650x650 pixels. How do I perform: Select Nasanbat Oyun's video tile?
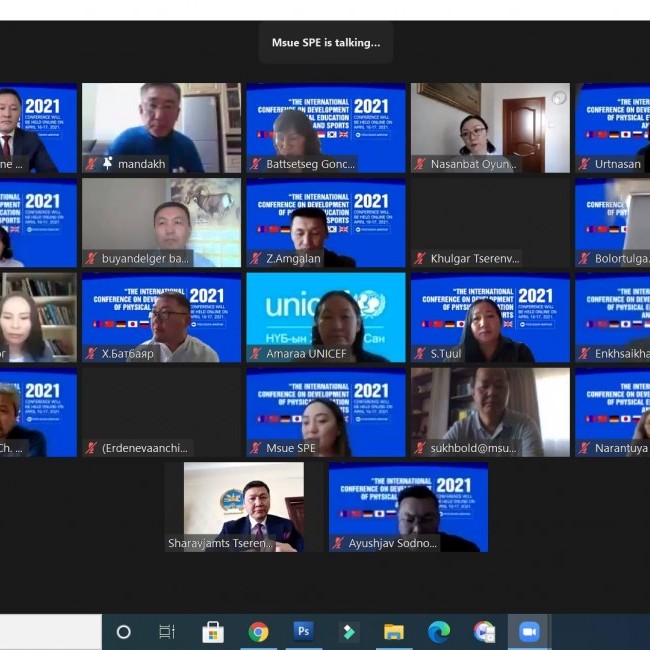click(490, 128)
